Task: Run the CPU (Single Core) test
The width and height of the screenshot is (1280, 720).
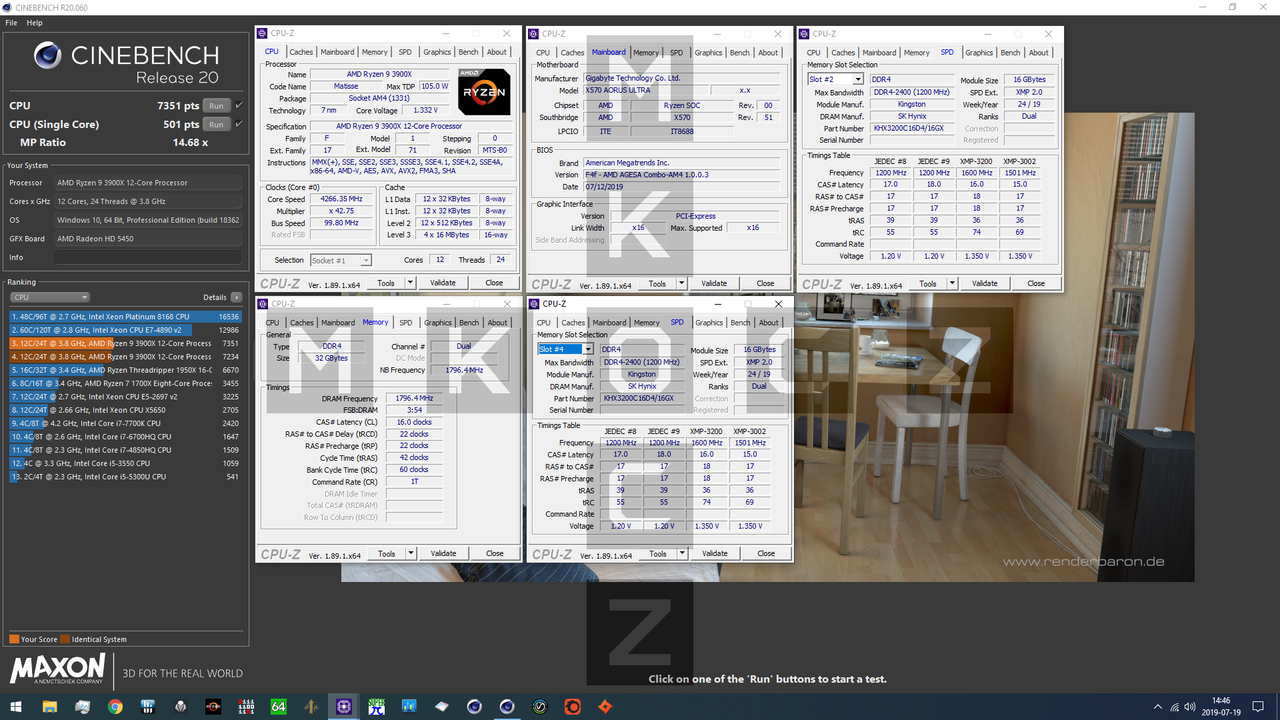Action: click(216, 124)
